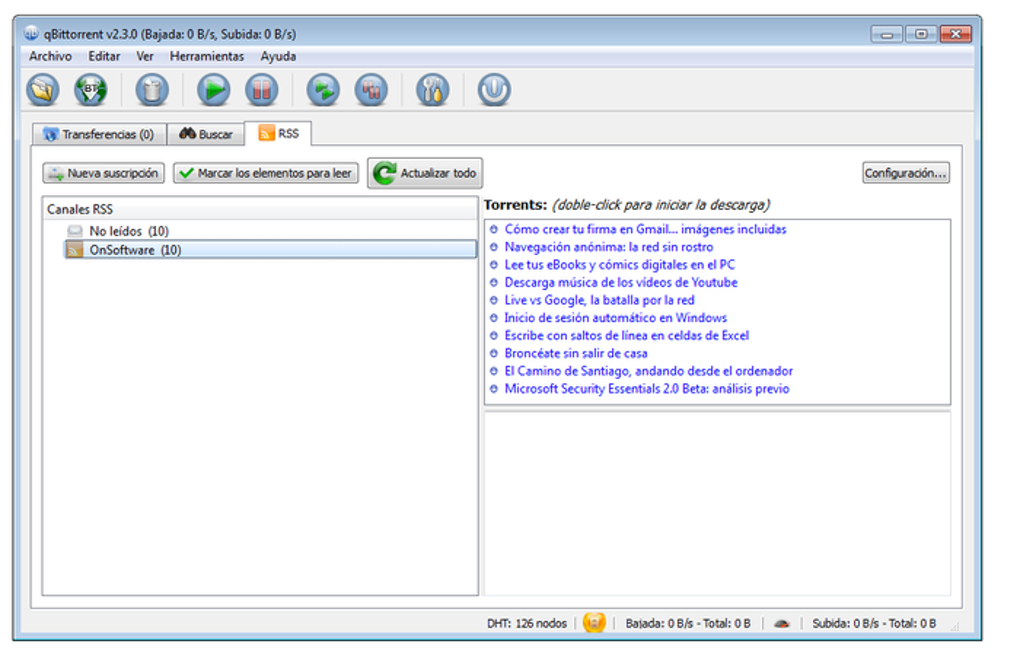Select article Lee tus eBooks y cómics digitales
Image resolution: width=1020 pixels, height=666 pixels.
click(620, 265)
